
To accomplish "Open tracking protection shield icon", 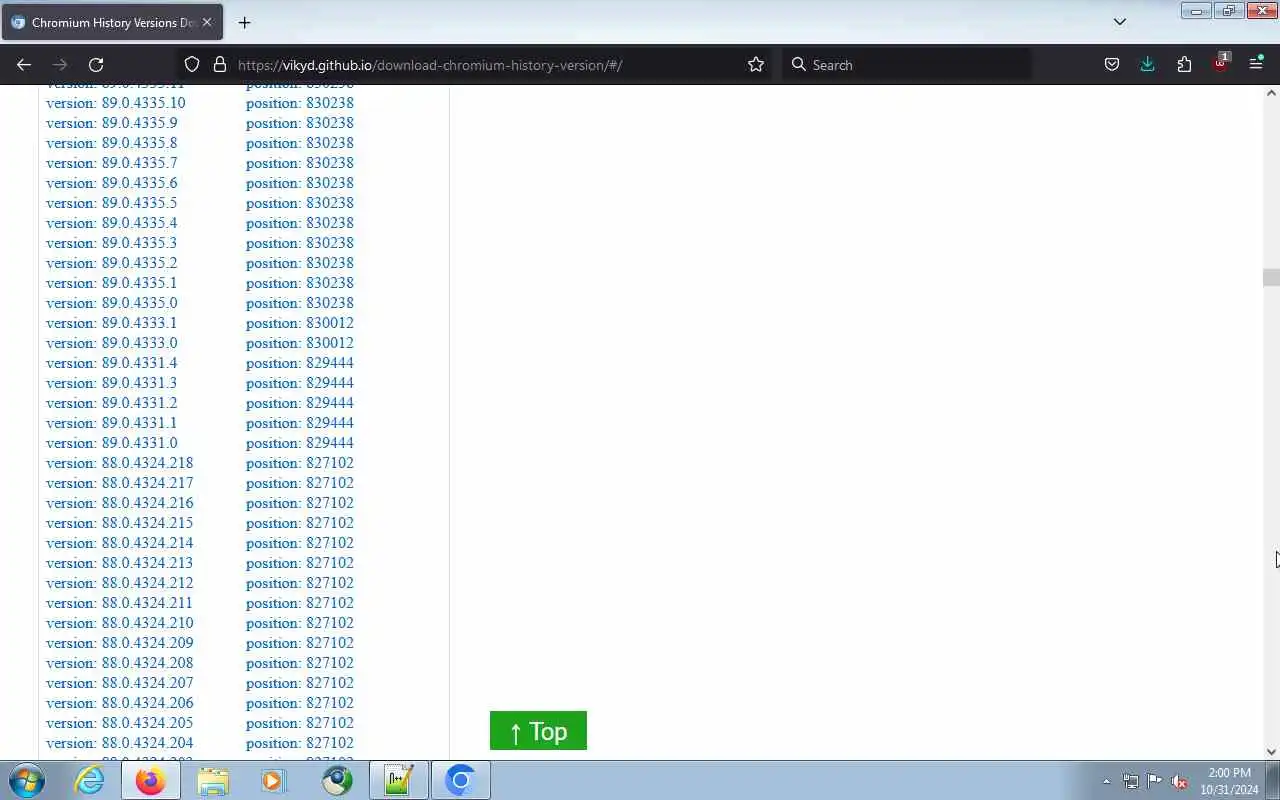I will 192,64.
